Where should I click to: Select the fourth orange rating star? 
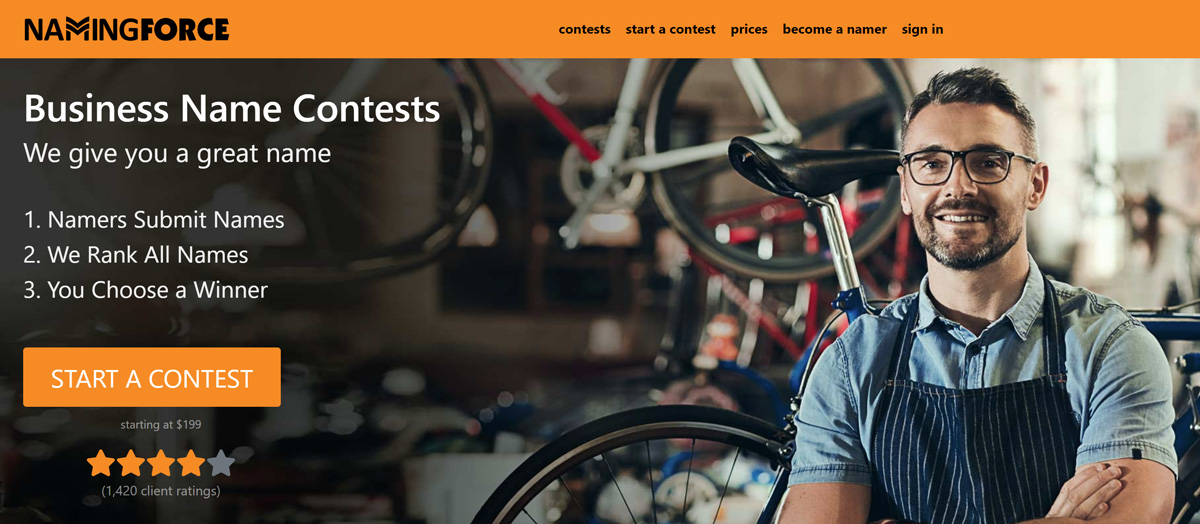click(191, 463)
